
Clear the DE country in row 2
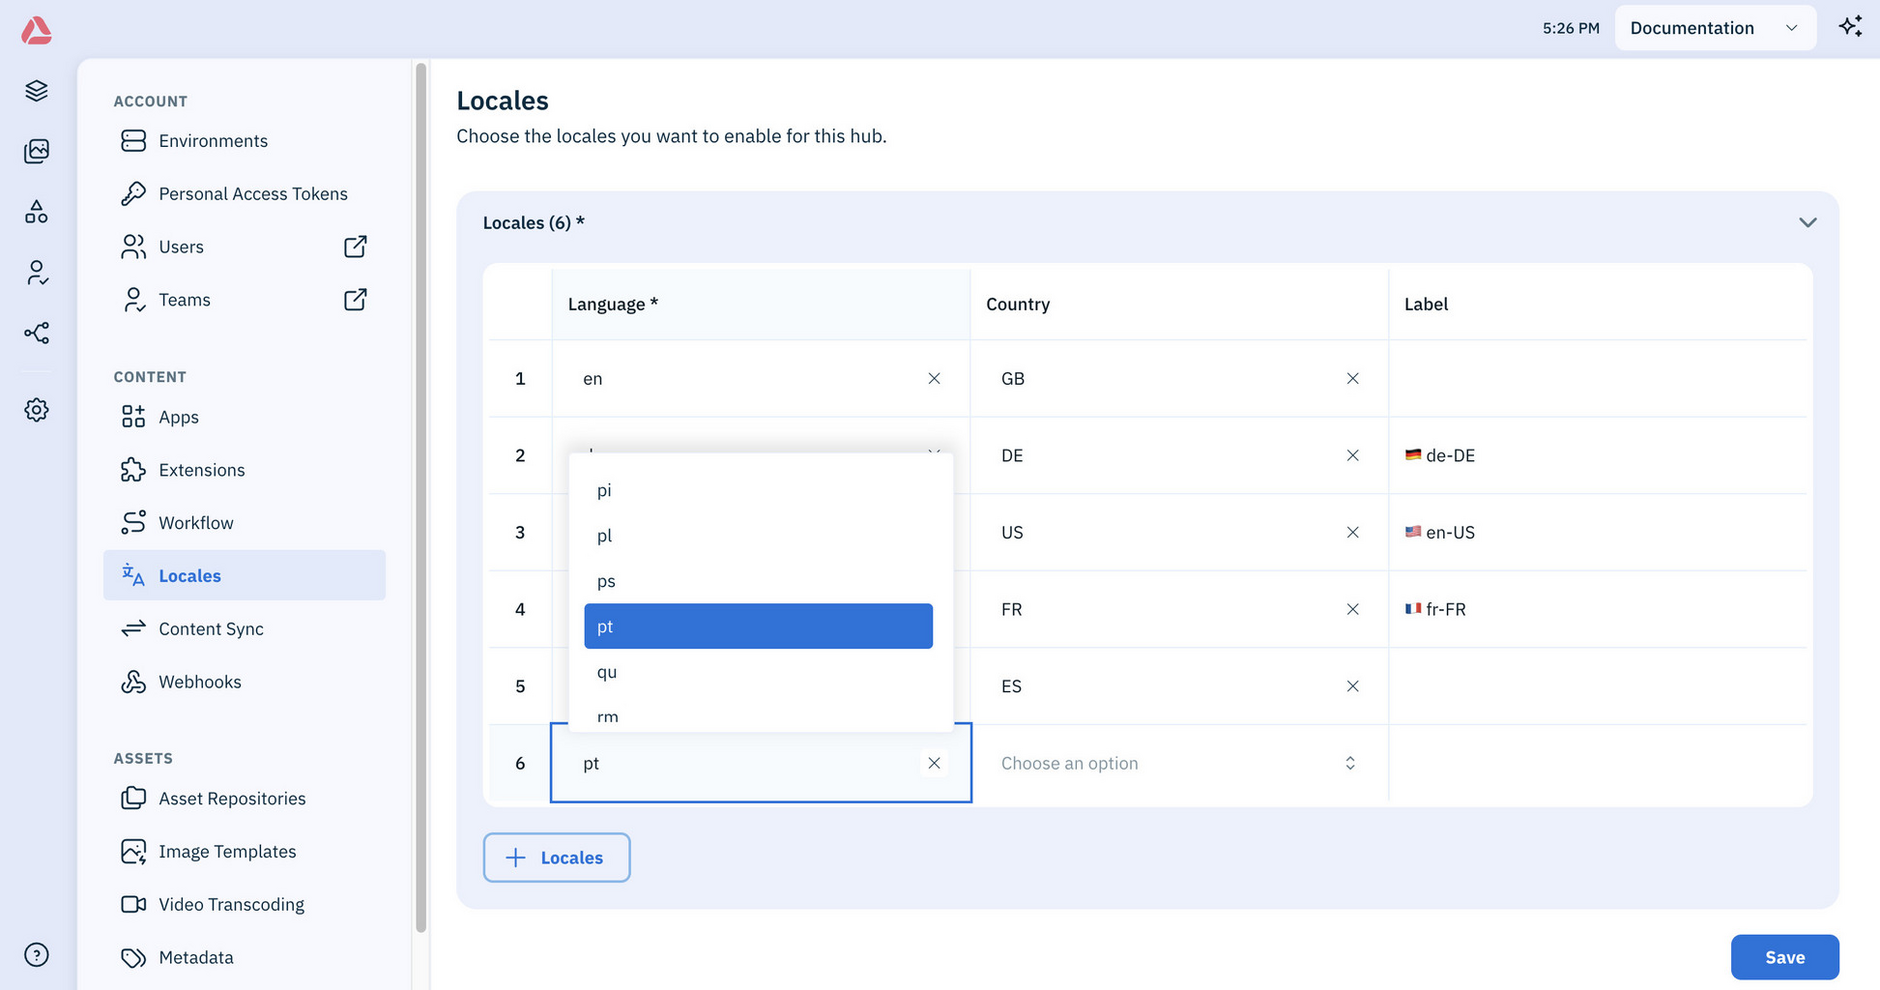click(x=1352, y=455)
